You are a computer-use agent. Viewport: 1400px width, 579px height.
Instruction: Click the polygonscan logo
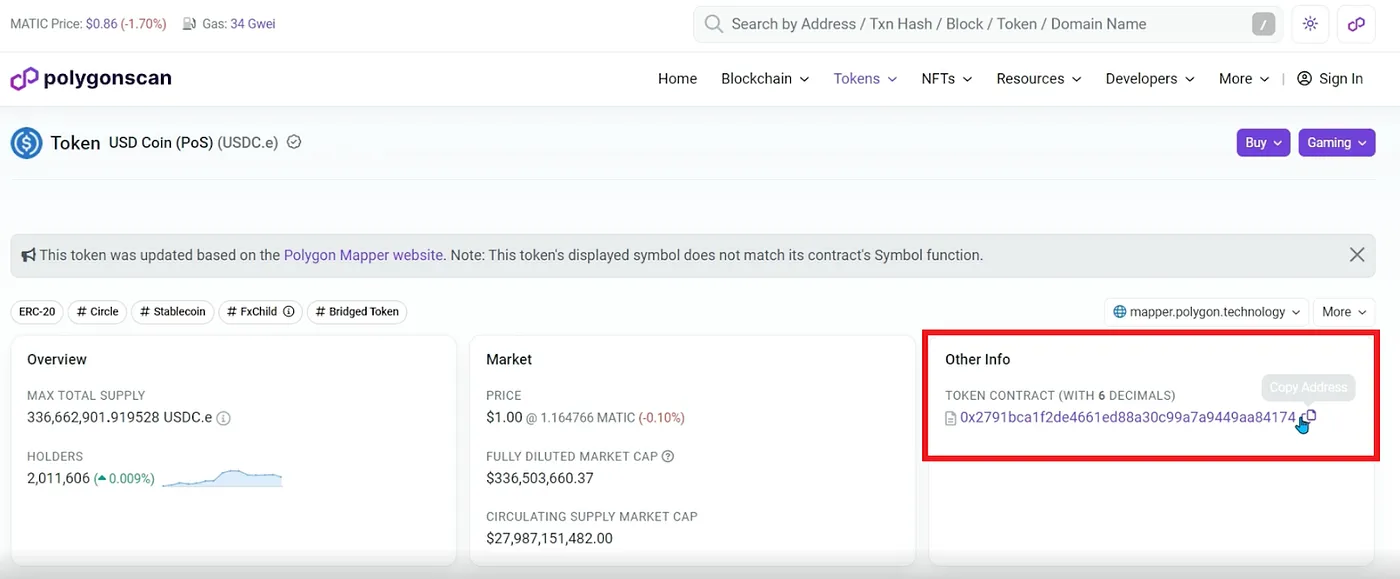tap(91, 79)
